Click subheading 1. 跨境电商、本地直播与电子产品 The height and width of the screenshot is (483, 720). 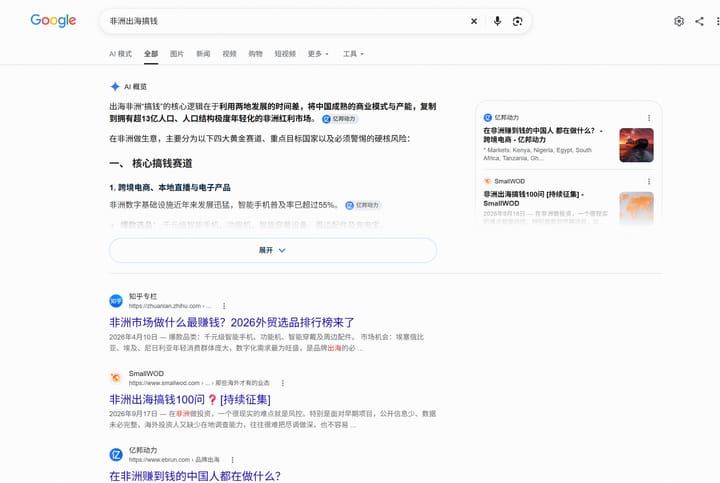point(170,187)
